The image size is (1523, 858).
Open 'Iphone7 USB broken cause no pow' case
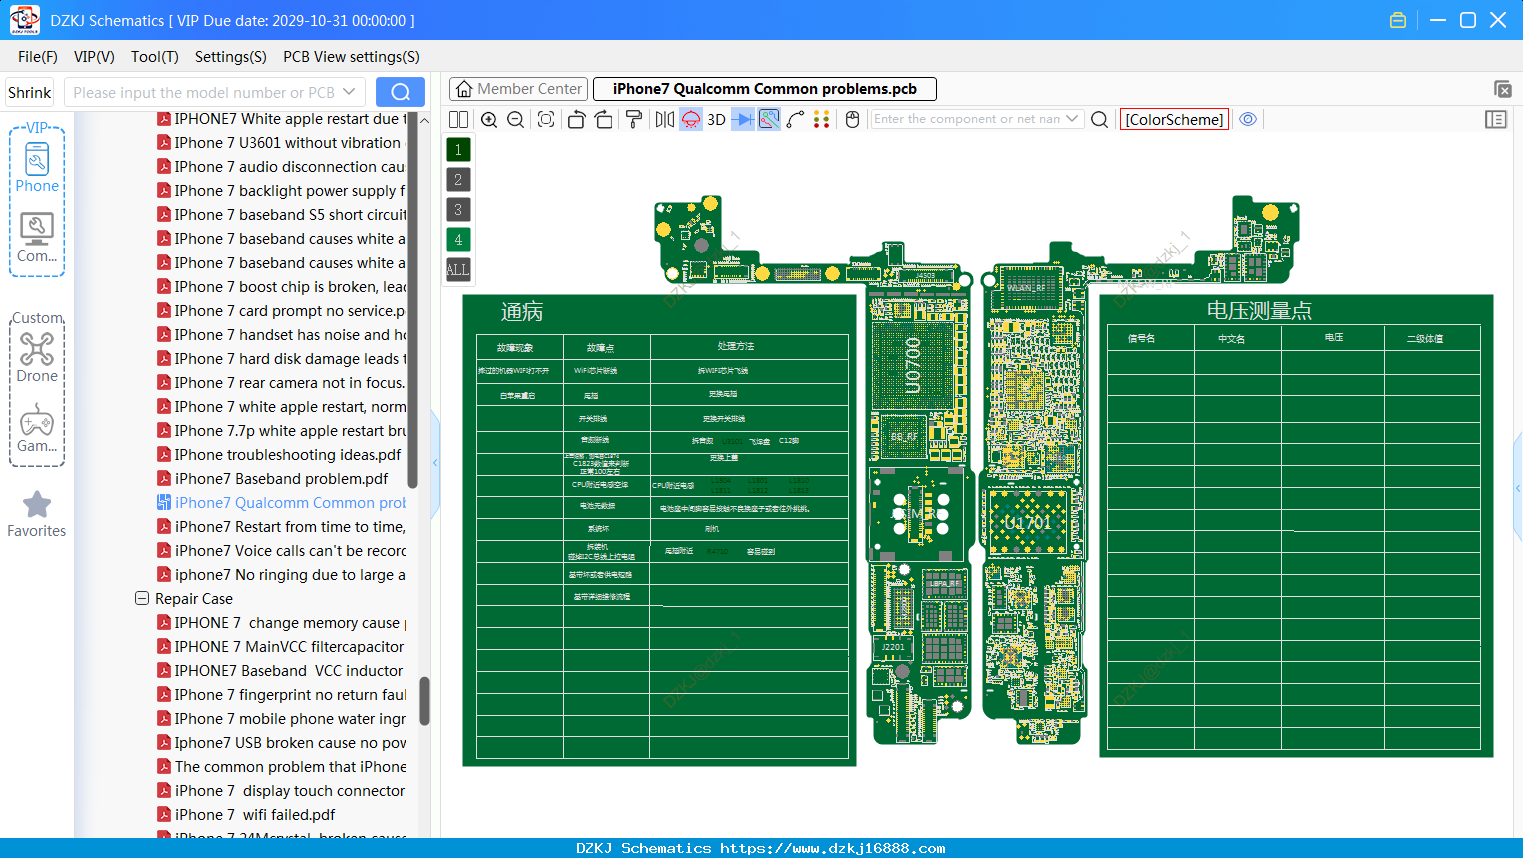pyautogui.click(x=282, y=743)
